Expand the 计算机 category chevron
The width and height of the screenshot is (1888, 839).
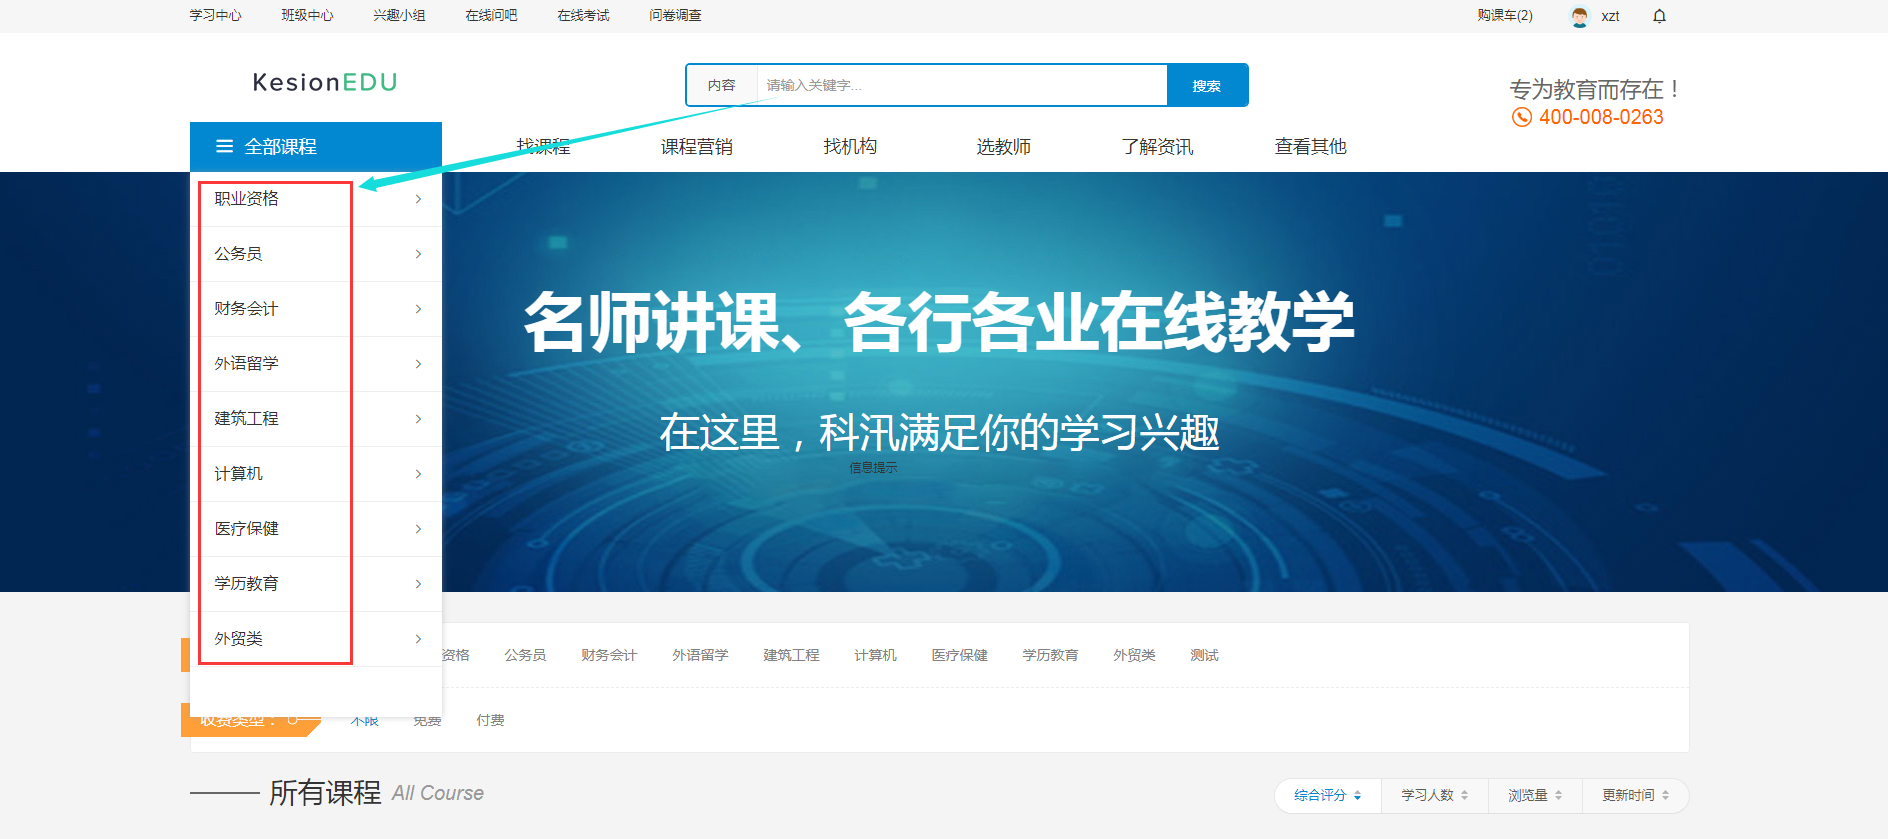418,474
